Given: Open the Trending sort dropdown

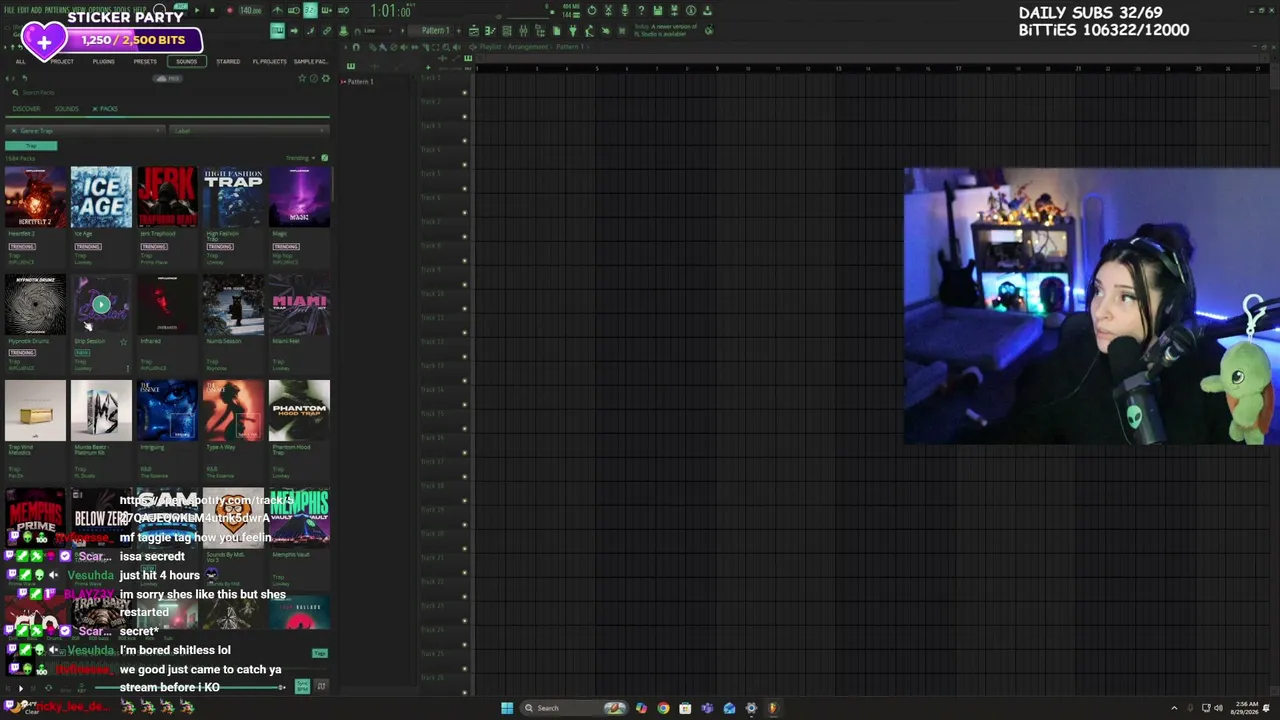Looking at the screenshot, I should 300,158.
